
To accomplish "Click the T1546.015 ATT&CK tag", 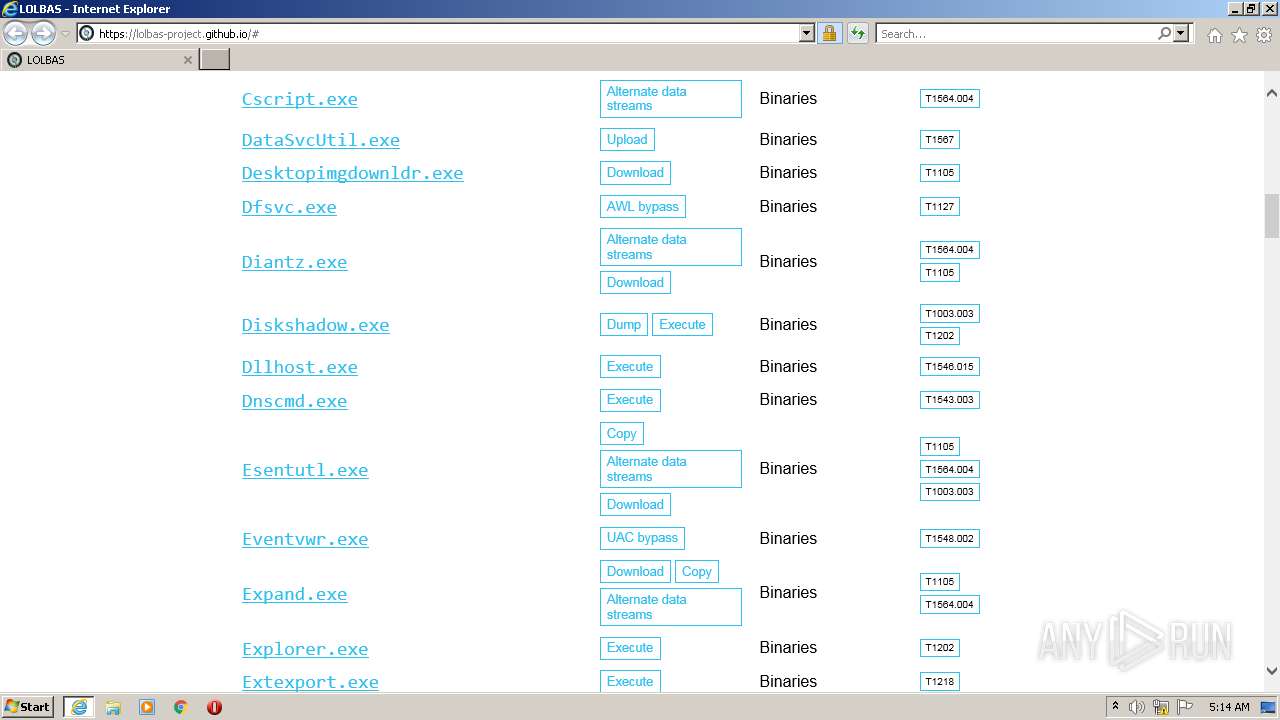I will click(x=949, y=366).
